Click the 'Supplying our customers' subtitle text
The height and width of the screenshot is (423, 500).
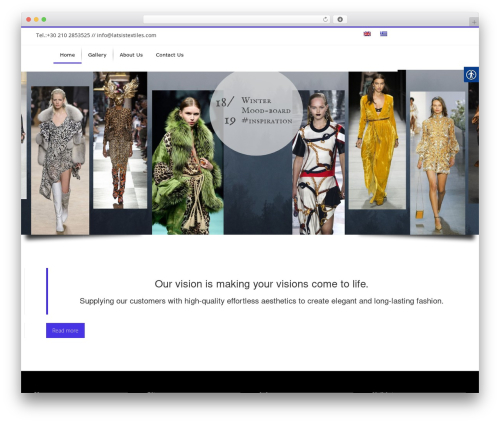261,301
